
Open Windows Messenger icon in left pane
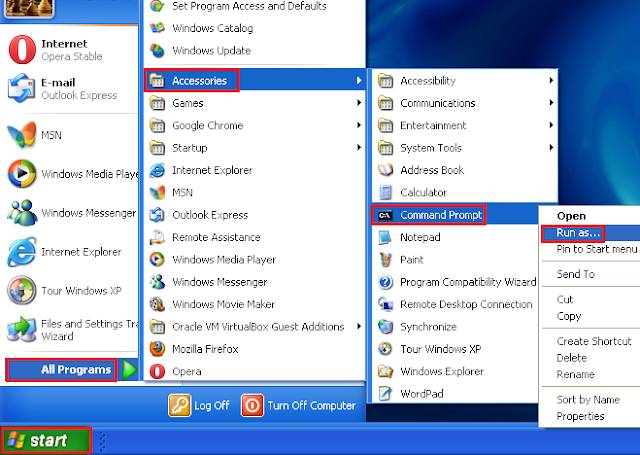click(x=22, y=213)
